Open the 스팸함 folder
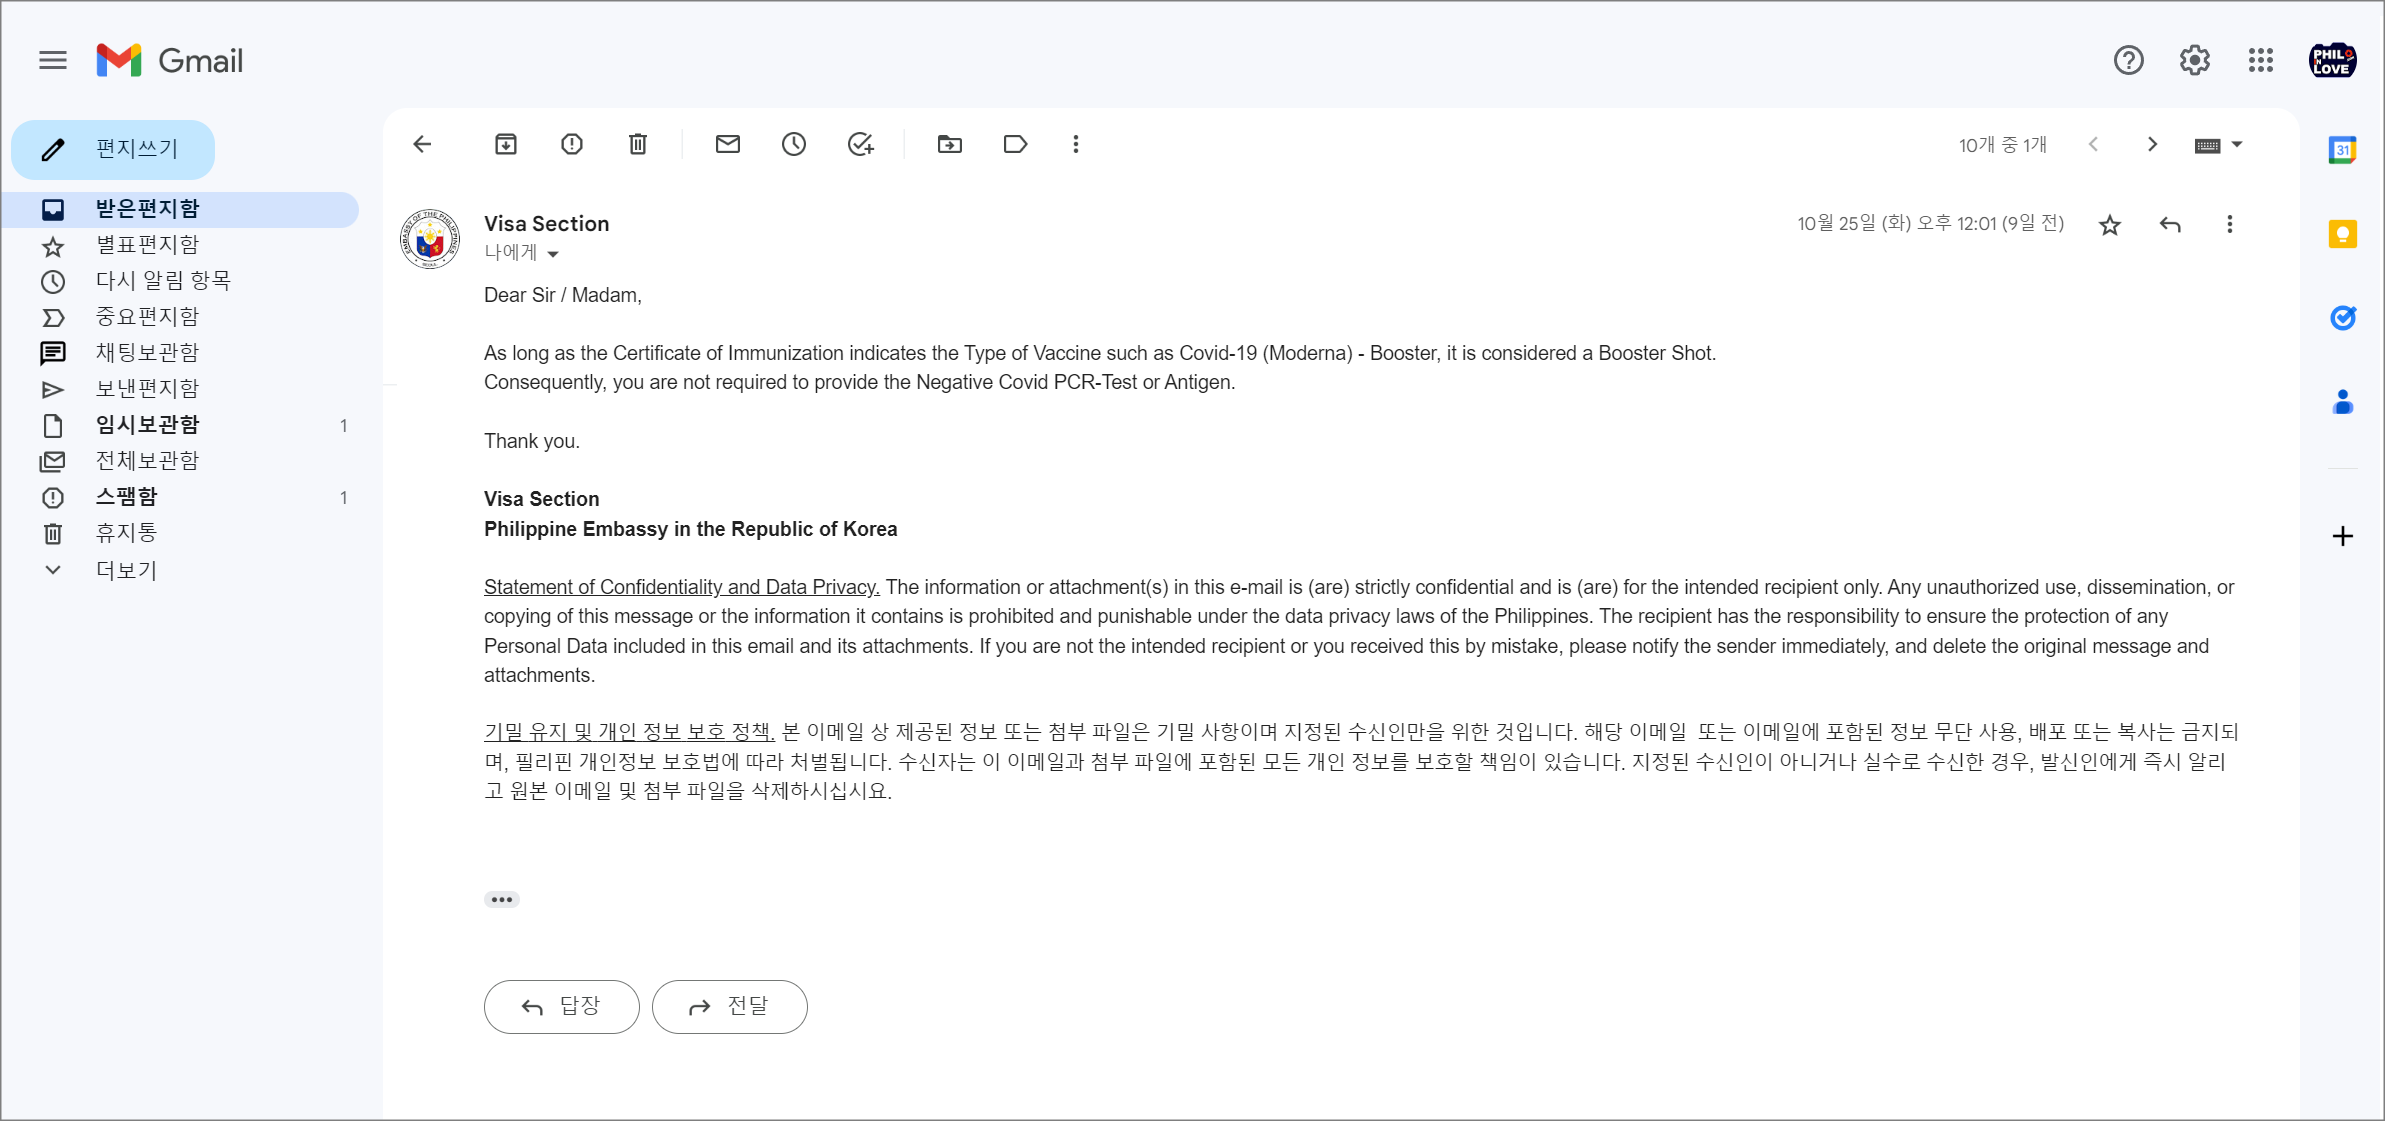 point(126,497)
